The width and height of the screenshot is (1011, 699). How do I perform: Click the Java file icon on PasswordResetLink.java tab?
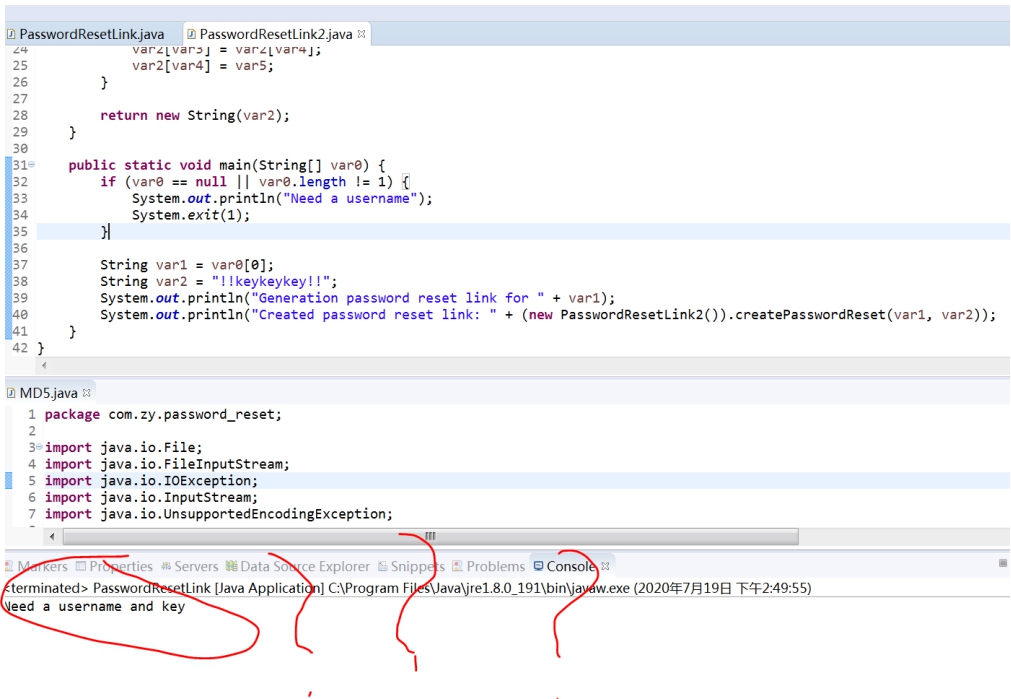(11, 34)
